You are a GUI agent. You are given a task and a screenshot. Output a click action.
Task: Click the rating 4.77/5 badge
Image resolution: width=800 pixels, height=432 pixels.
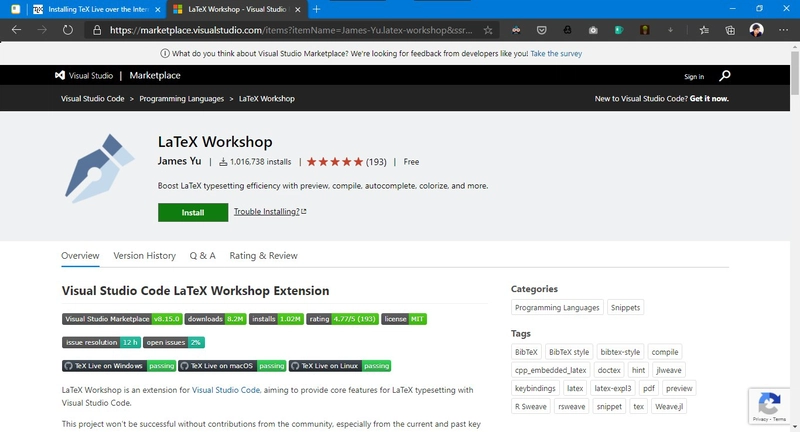pyautogui.click(x=342, y=319)
